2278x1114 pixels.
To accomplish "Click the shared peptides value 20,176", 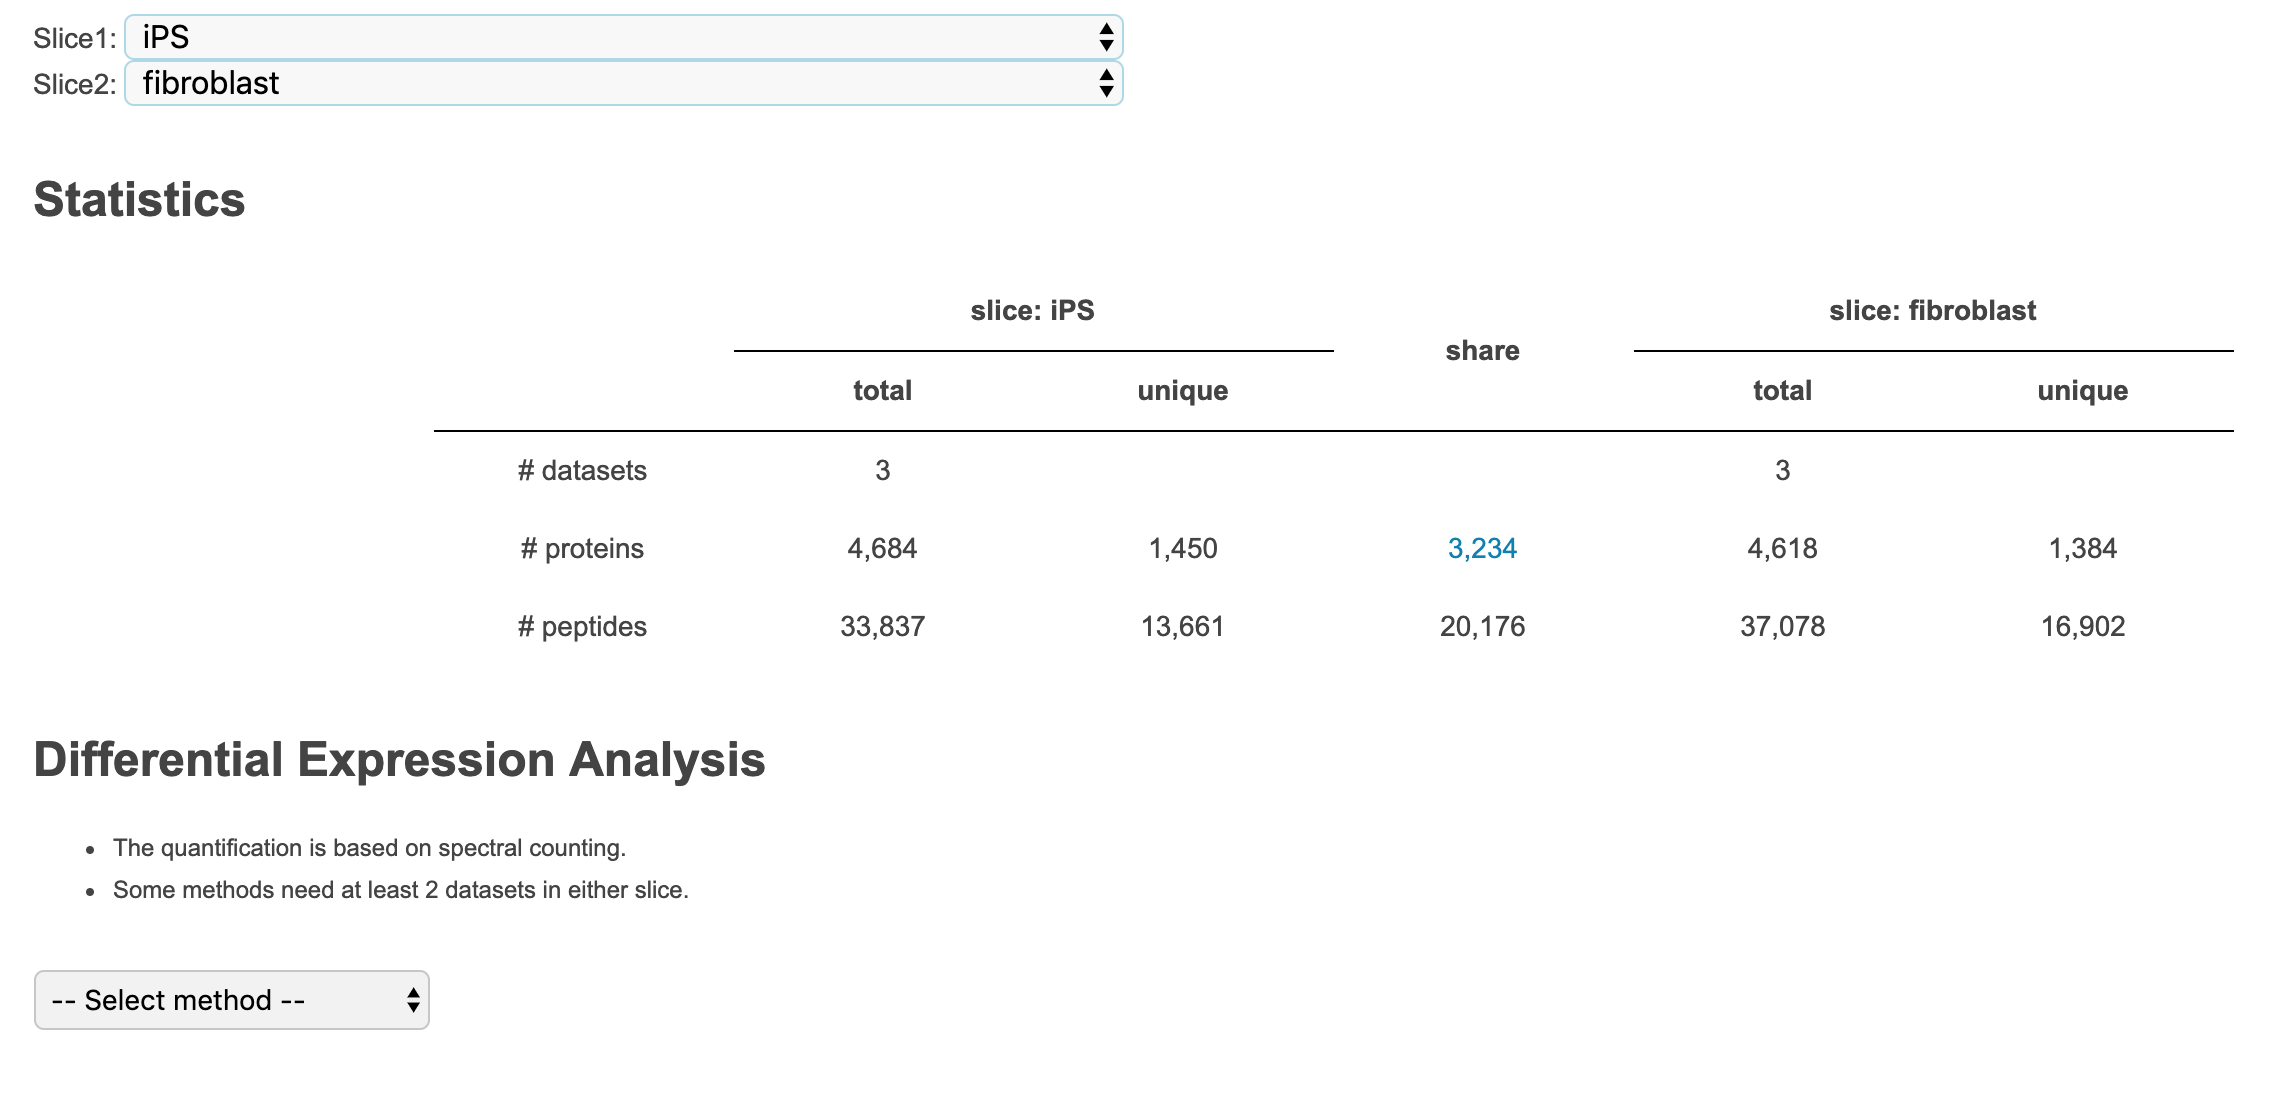I will click(x=1482, y=626).
